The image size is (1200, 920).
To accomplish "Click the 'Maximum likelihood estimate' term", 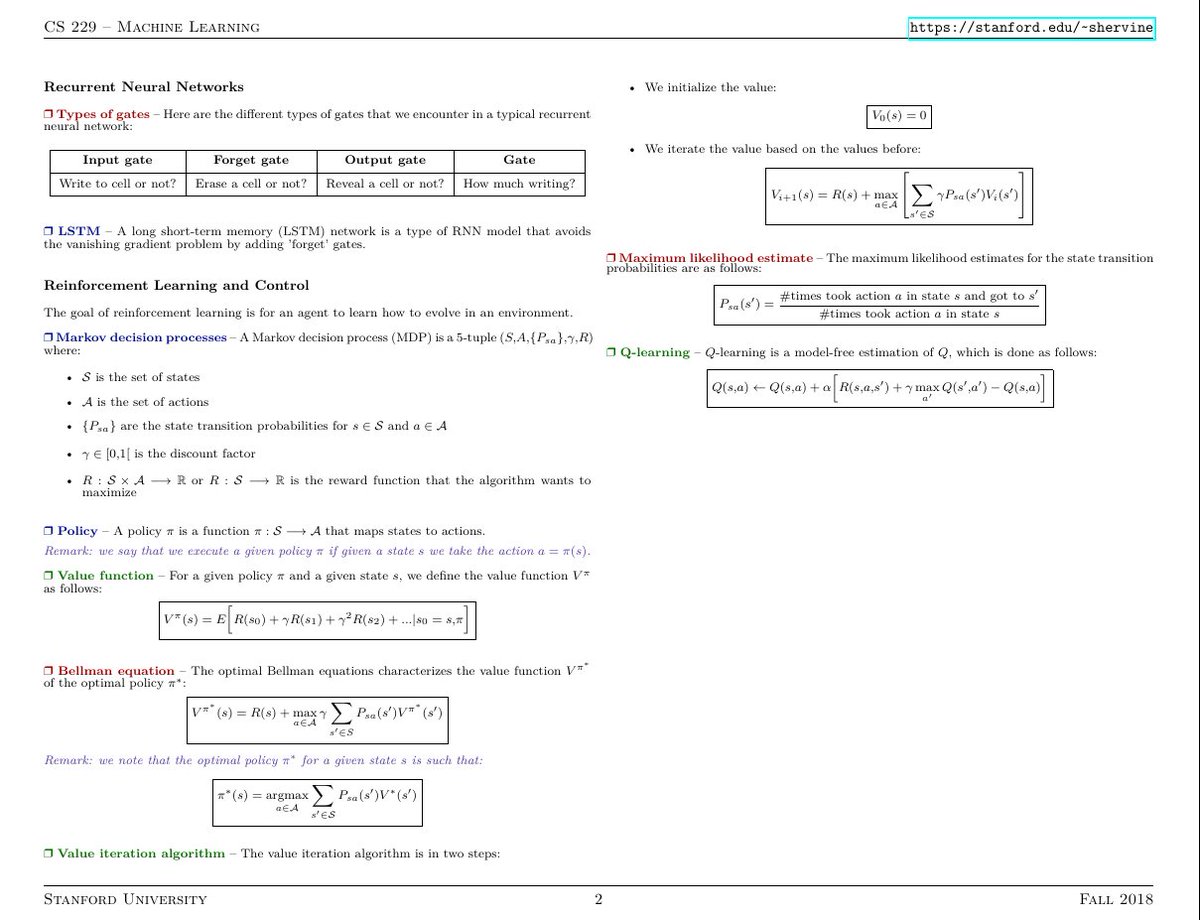I will pyautogui.click(x=716, y=258).
